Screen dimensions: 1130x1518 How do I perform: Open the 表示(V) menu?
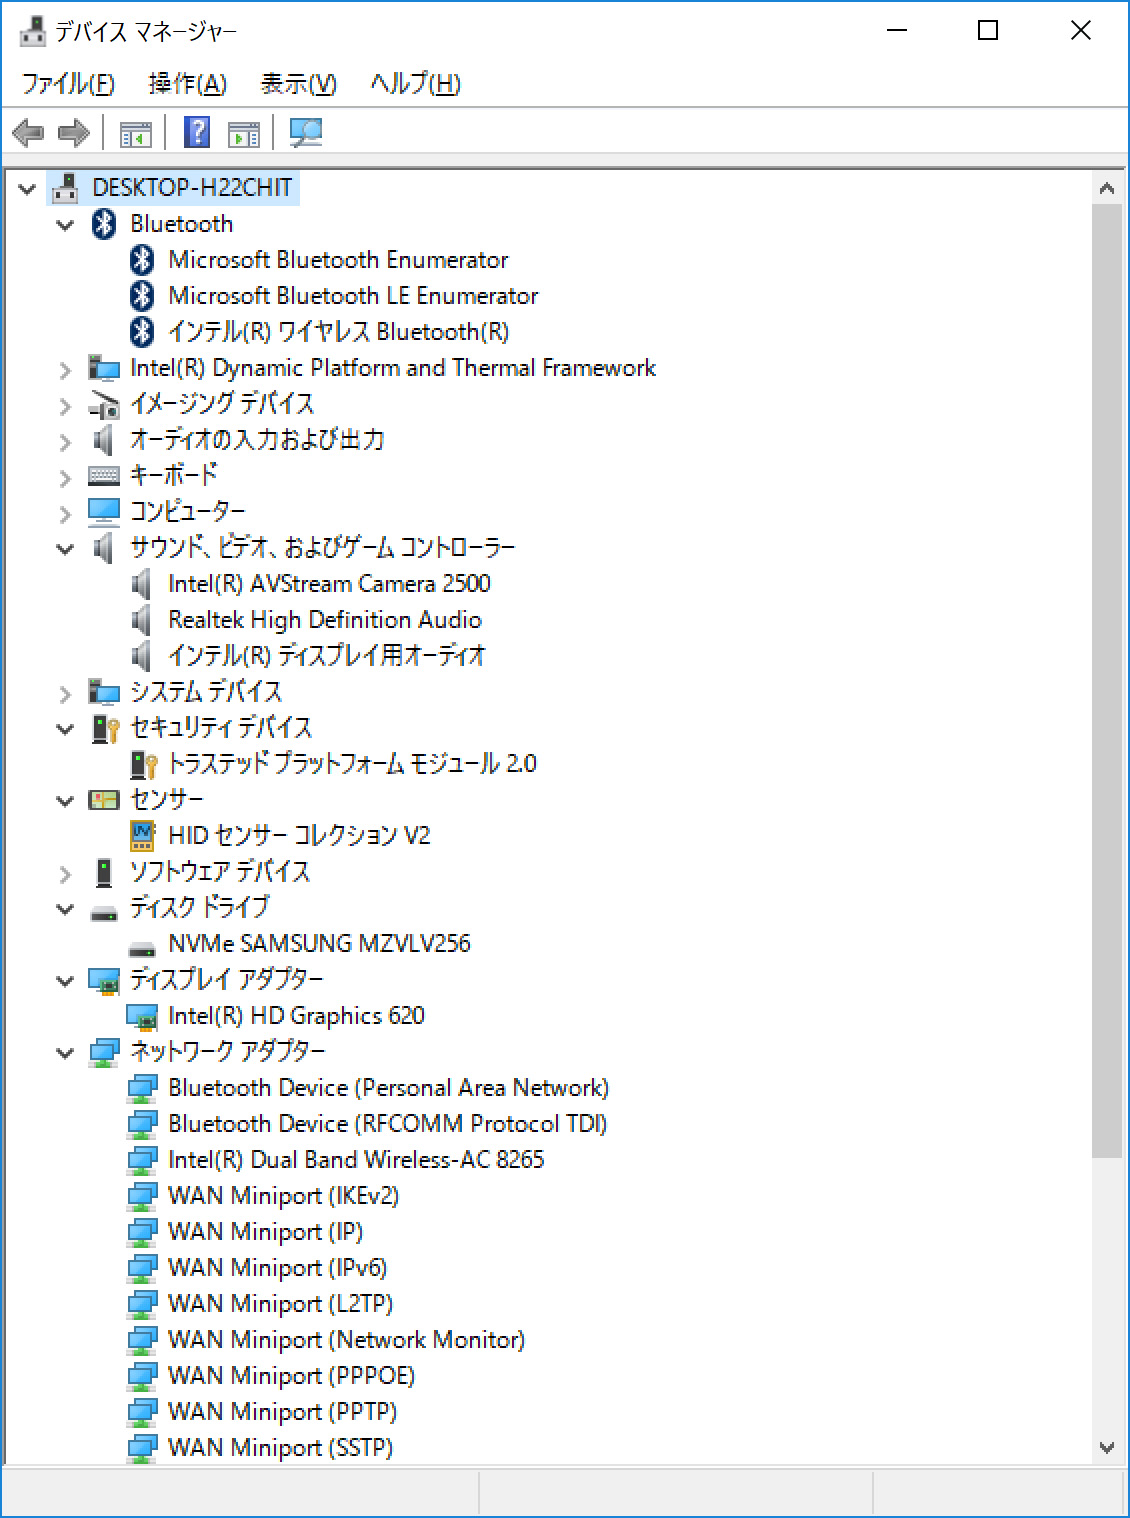[x=298, y=84]
